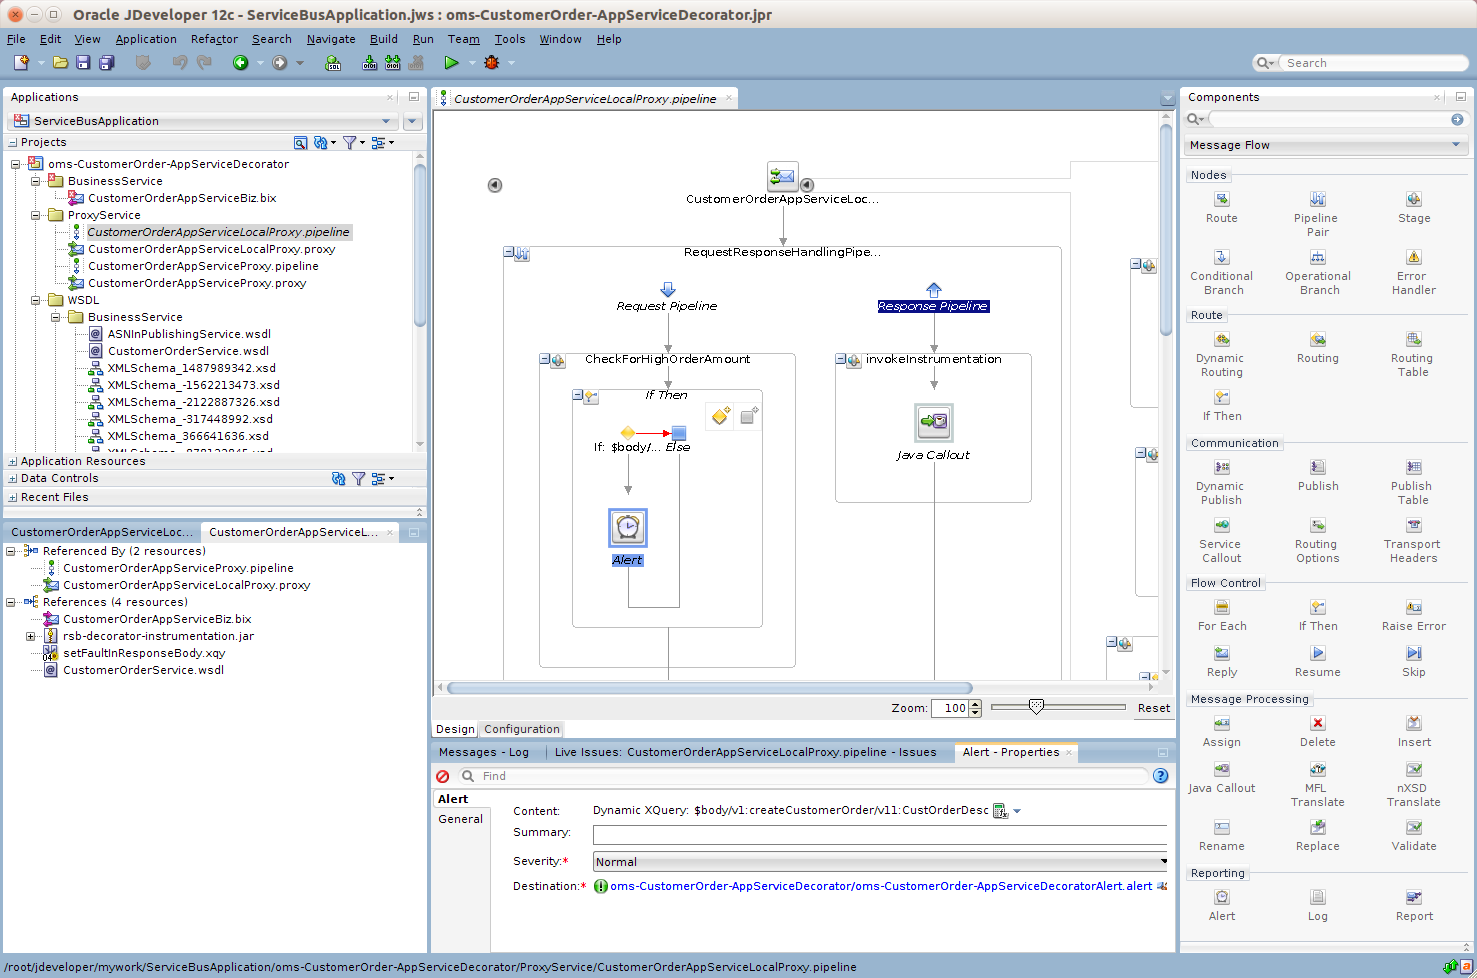Open a file with the folder toolbar icon

[x=60, y=62]
